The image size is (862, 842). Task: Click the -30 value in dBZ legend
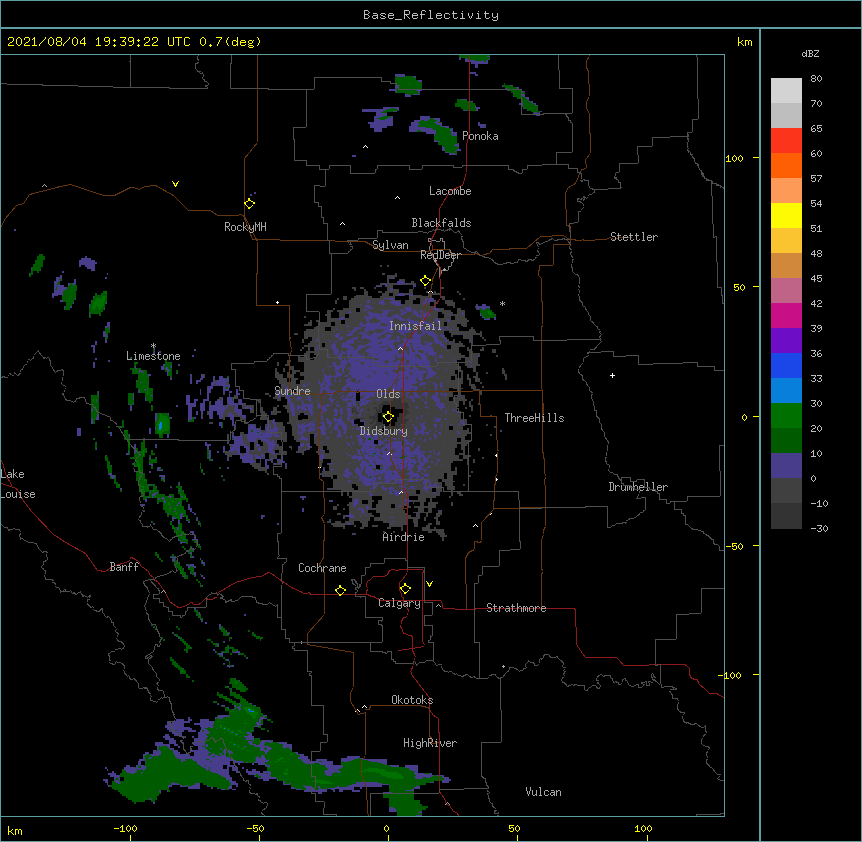(x=819, y=529)
